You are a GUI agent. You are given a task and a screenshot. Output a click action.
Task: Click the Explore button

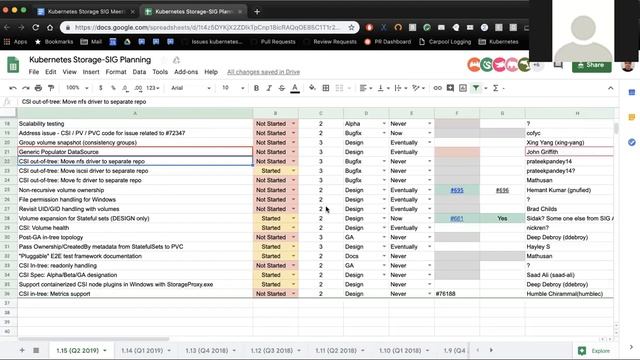[x=595, y=350]
